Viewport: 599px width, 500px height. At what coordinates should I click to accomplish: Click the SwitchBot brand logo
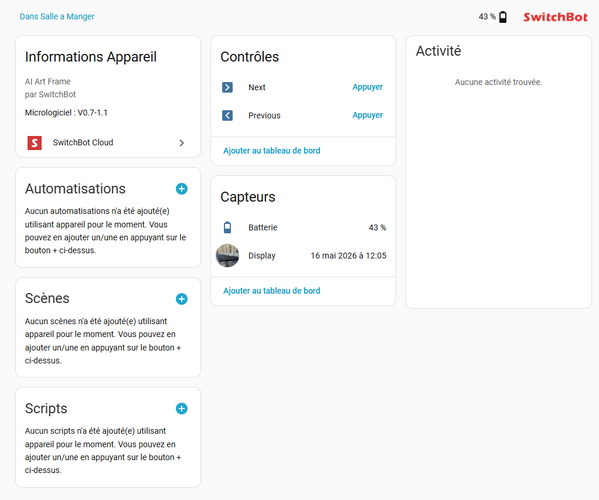[x=555, y=17]
